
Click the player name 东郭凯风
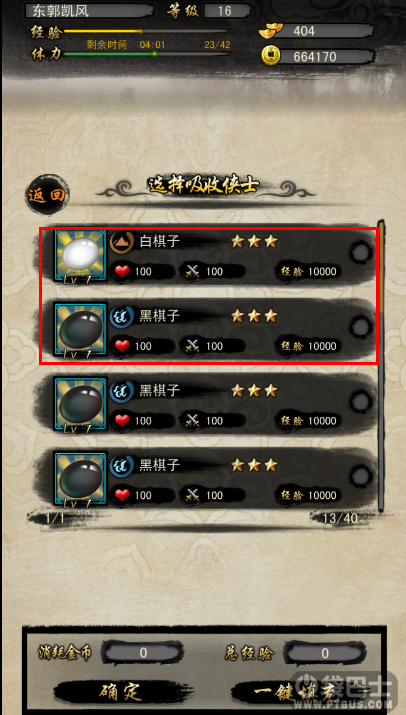coord(62,10)
